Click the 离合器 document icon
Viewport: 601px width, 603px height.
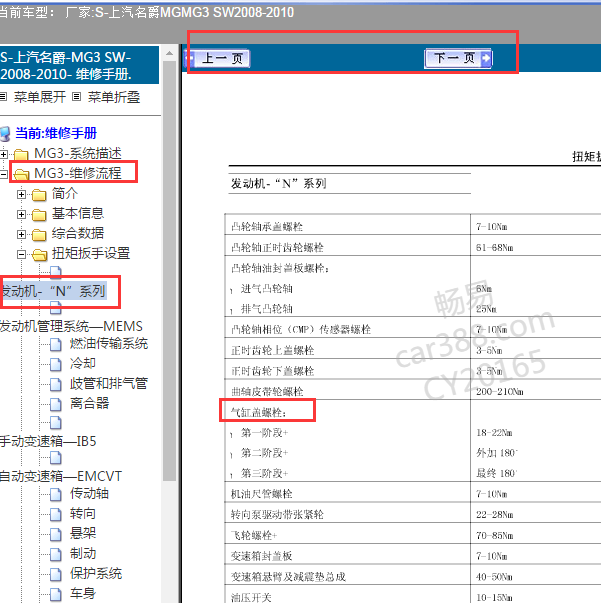(56, 405)
